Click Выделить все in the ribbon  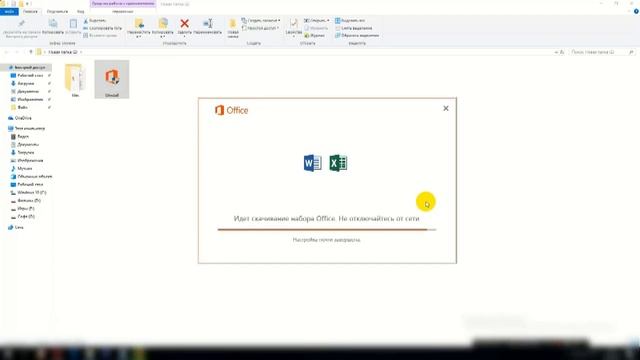click(x=350, y=20)
